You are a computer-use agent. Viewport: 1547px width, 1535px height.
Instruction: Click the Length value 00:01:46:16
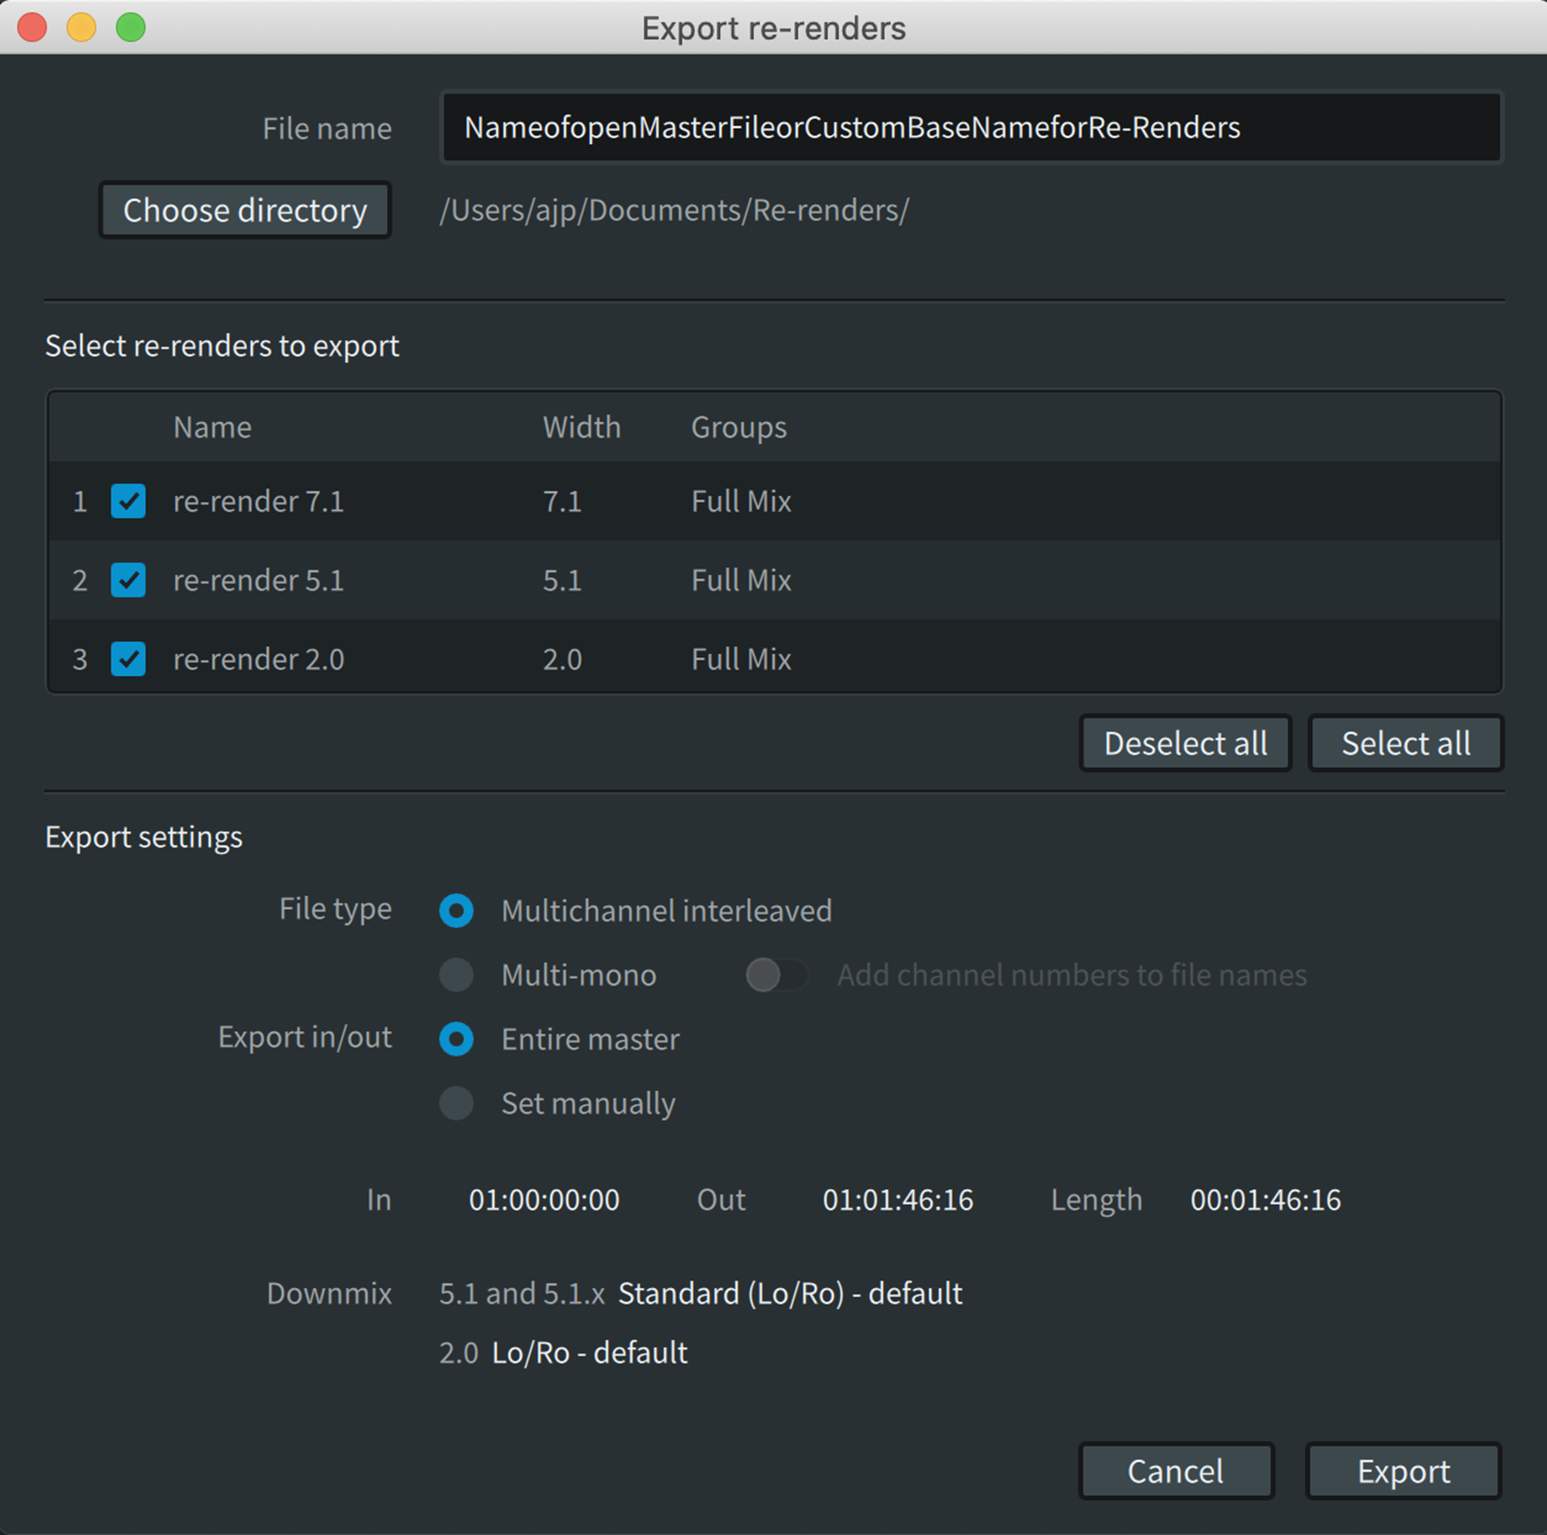pyautogui.click(x=1265, y=1200)
